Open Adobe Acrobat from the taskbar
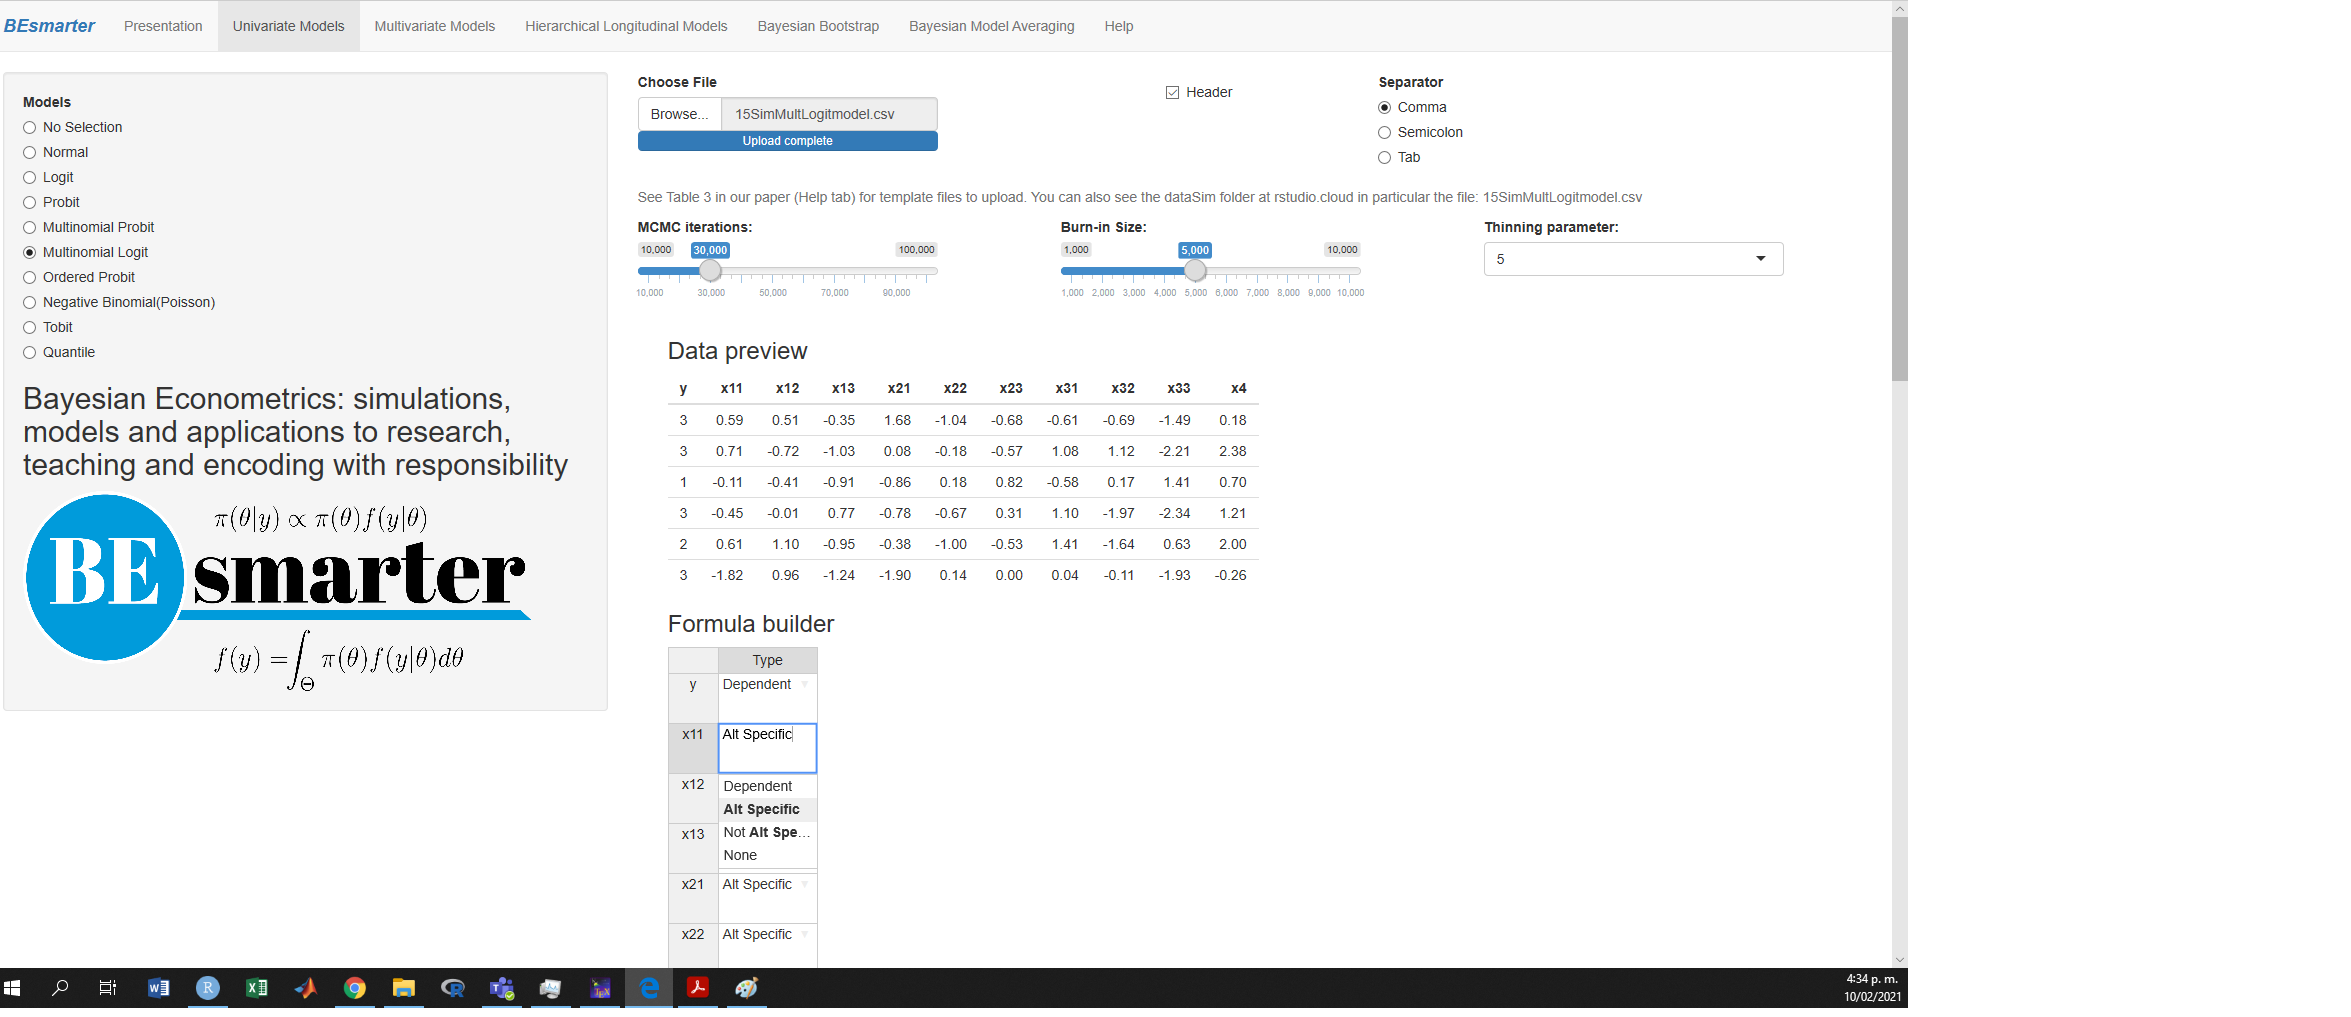 [698, 988]
